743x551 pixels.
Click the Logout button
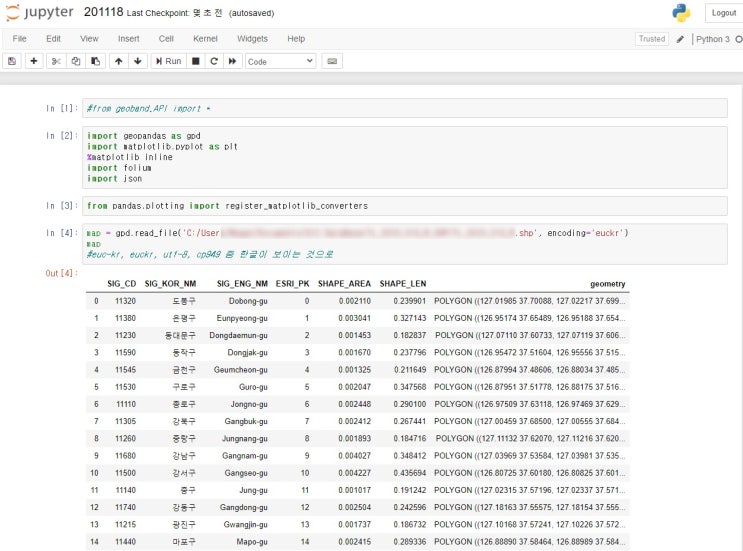click(724, 13)
